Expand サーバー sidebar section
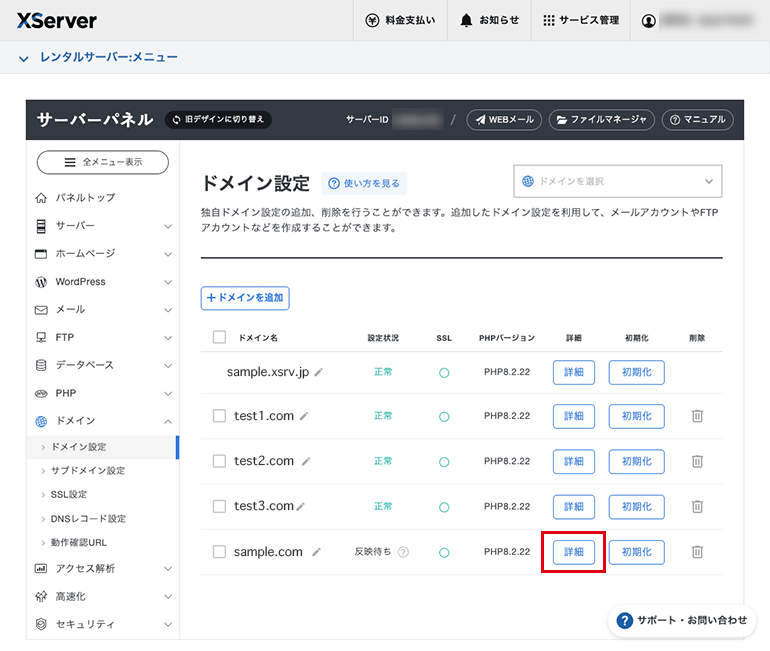 (103, 226)
